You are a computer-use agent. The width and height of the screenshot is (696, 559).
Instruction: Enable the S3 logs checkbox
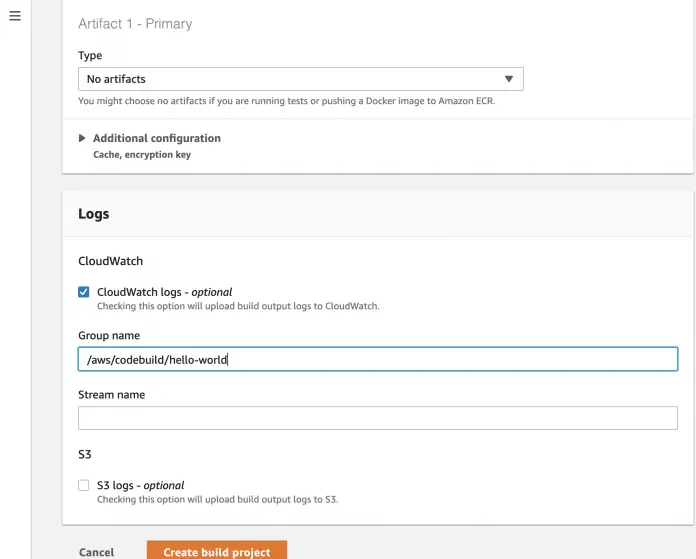click(x=84, y=485)
